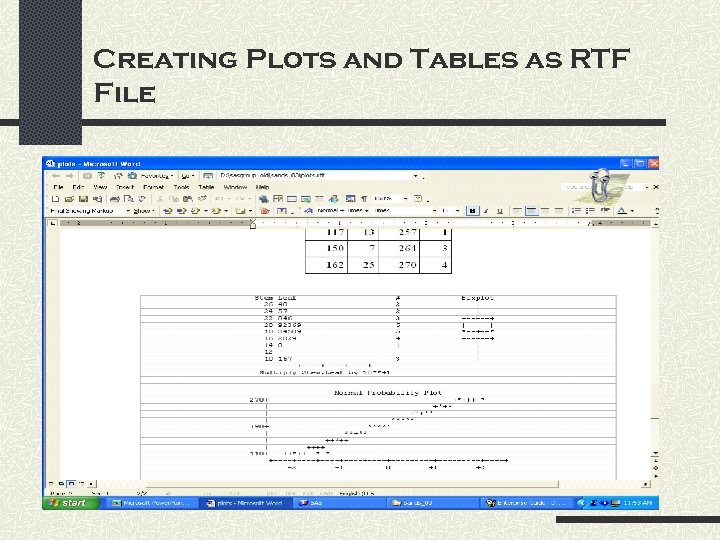
Task: Click the Web toolbar Refresh icon
Action: click(101, 176)
